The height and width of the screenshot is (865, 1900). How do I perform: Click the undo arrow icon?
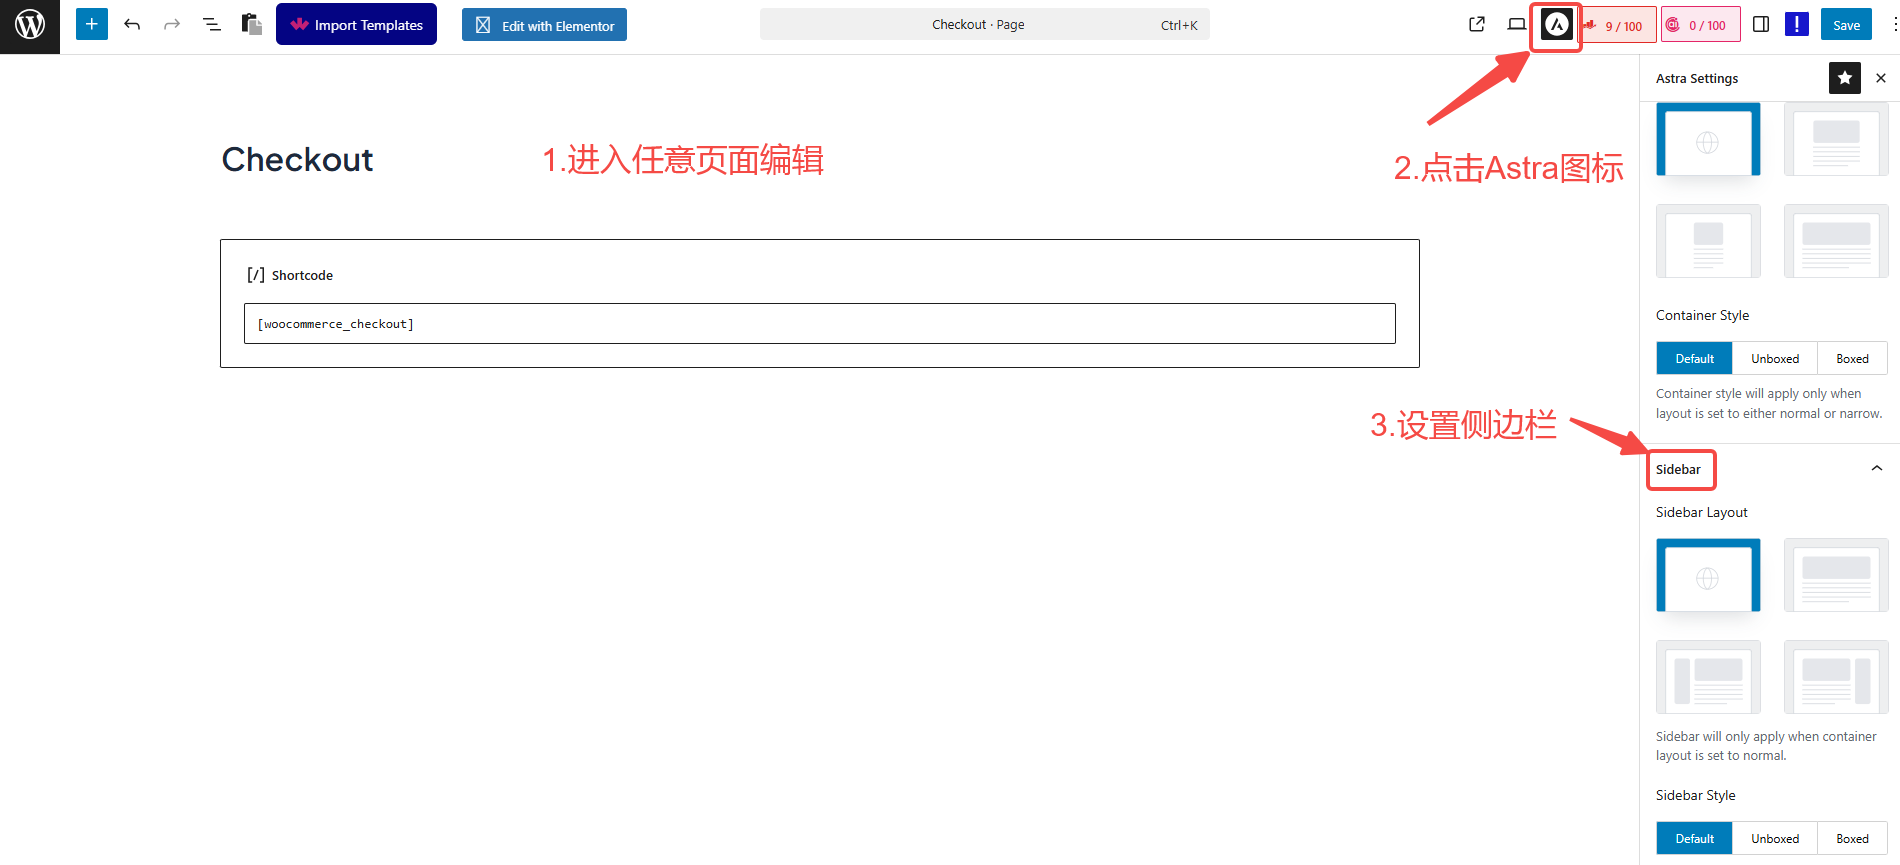[132, 25]
